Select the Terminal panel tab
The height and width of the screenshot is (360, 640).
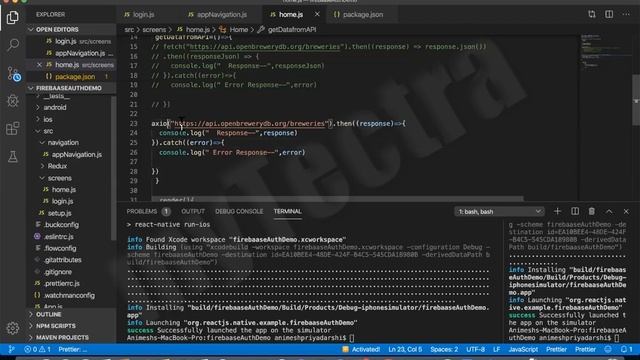pyautogui.click(x=287, y=211)
